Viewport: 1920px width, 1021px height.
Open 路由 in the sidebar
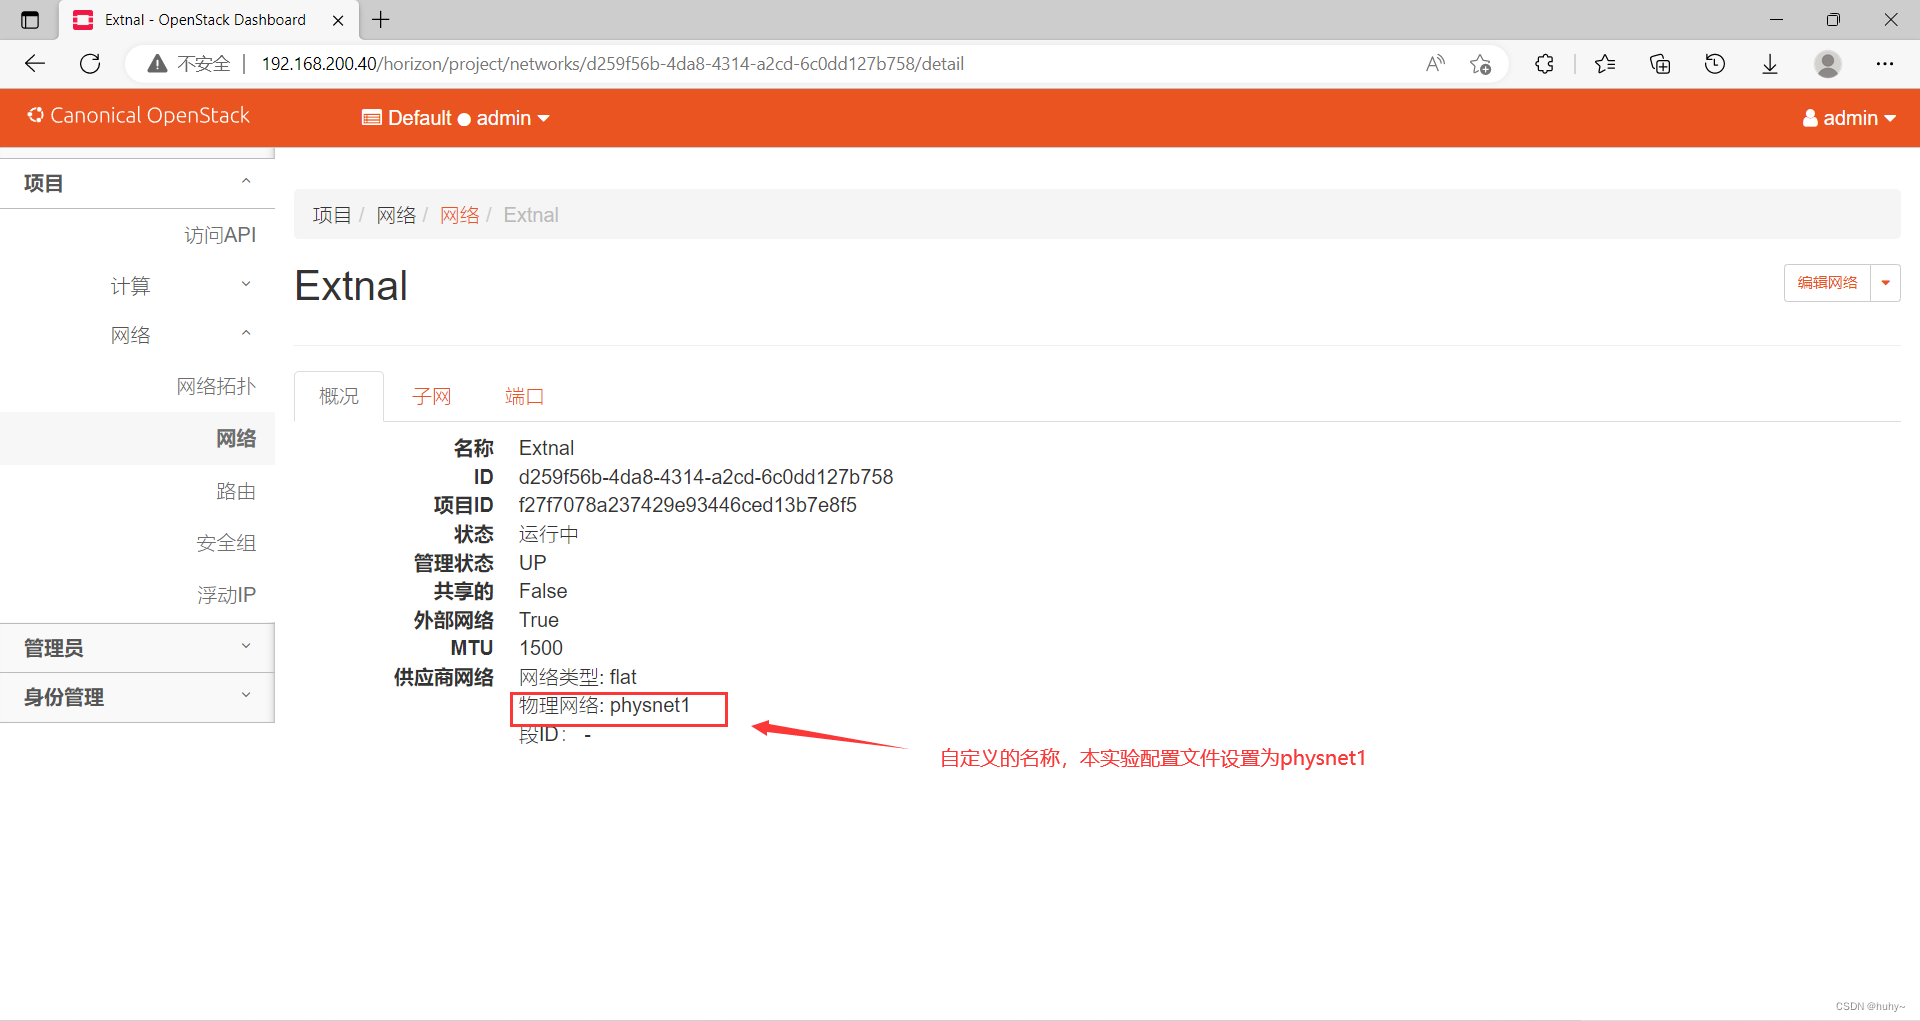pyautogui.click(x=236, y=492)
